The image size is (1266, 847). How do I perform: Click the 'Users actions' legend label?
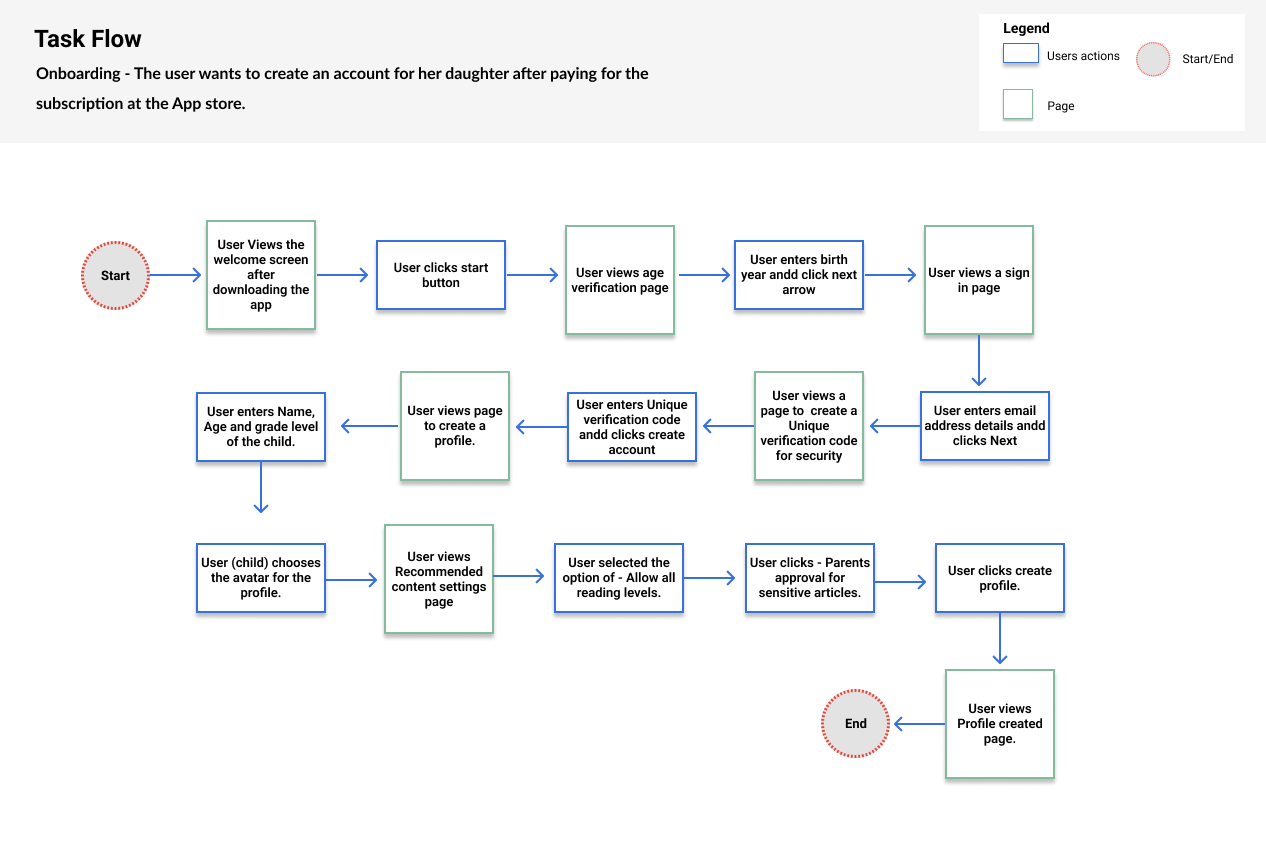tap(1083, 56)
